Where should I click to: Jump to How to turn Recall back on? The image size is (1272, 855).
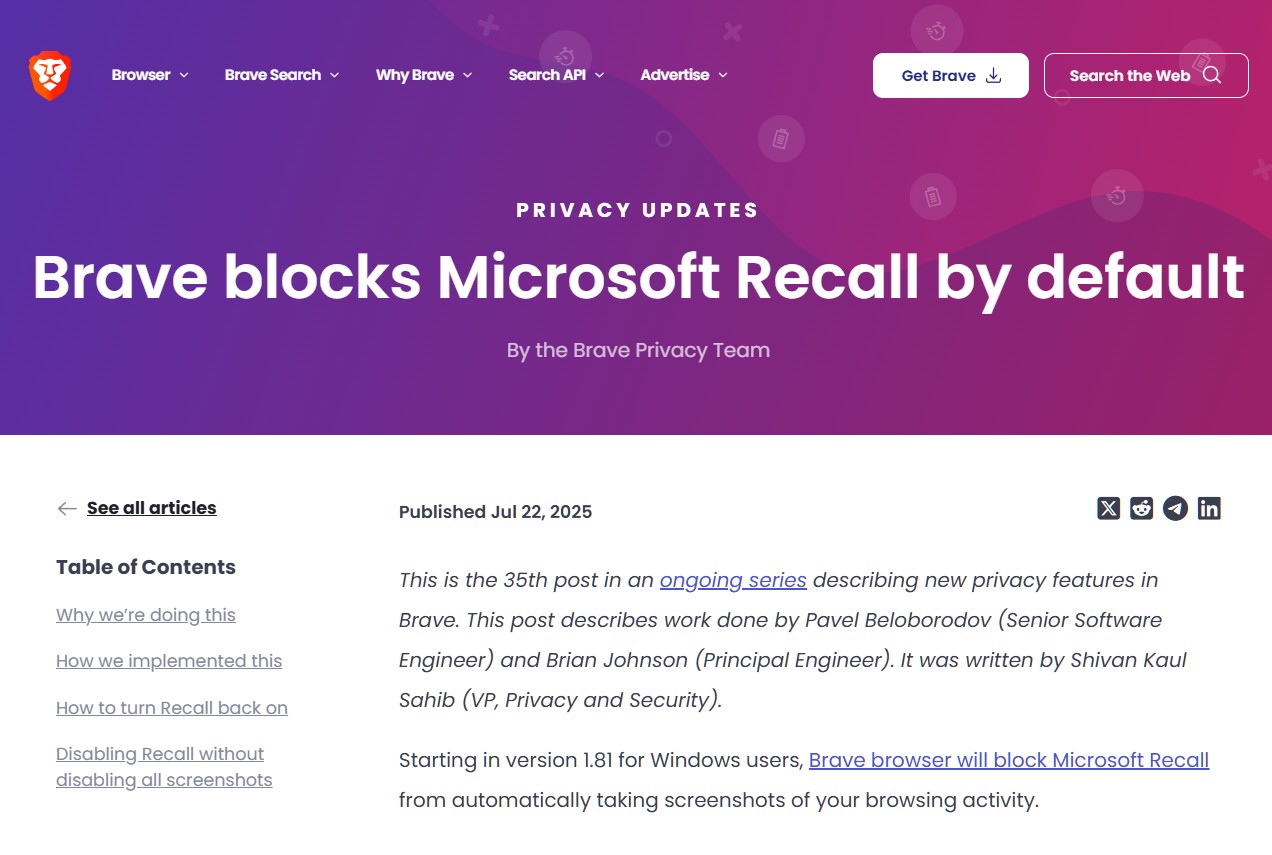tap(172, 708)
